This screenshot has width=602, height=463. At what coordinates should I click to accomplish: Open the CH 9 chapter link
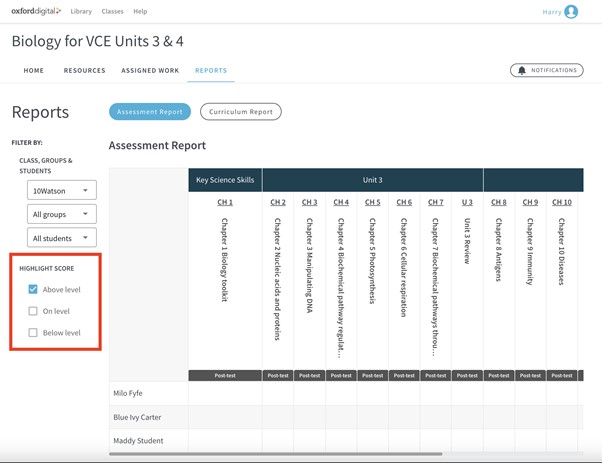pyautogui.click(x=530, y=202)
